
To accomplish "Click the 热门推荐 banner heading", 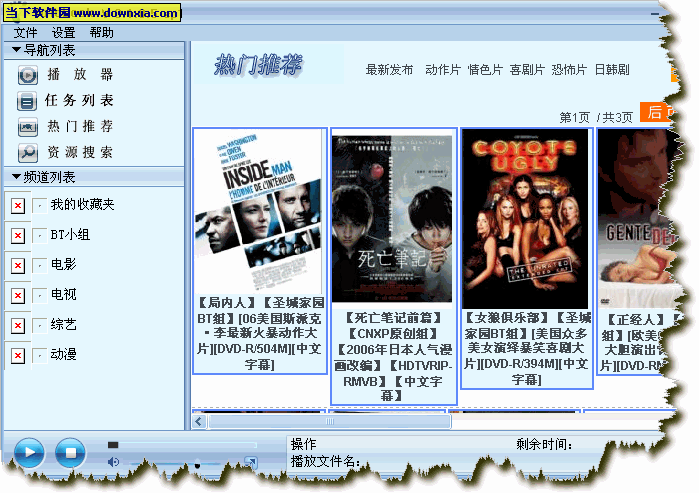I will 259,65.
